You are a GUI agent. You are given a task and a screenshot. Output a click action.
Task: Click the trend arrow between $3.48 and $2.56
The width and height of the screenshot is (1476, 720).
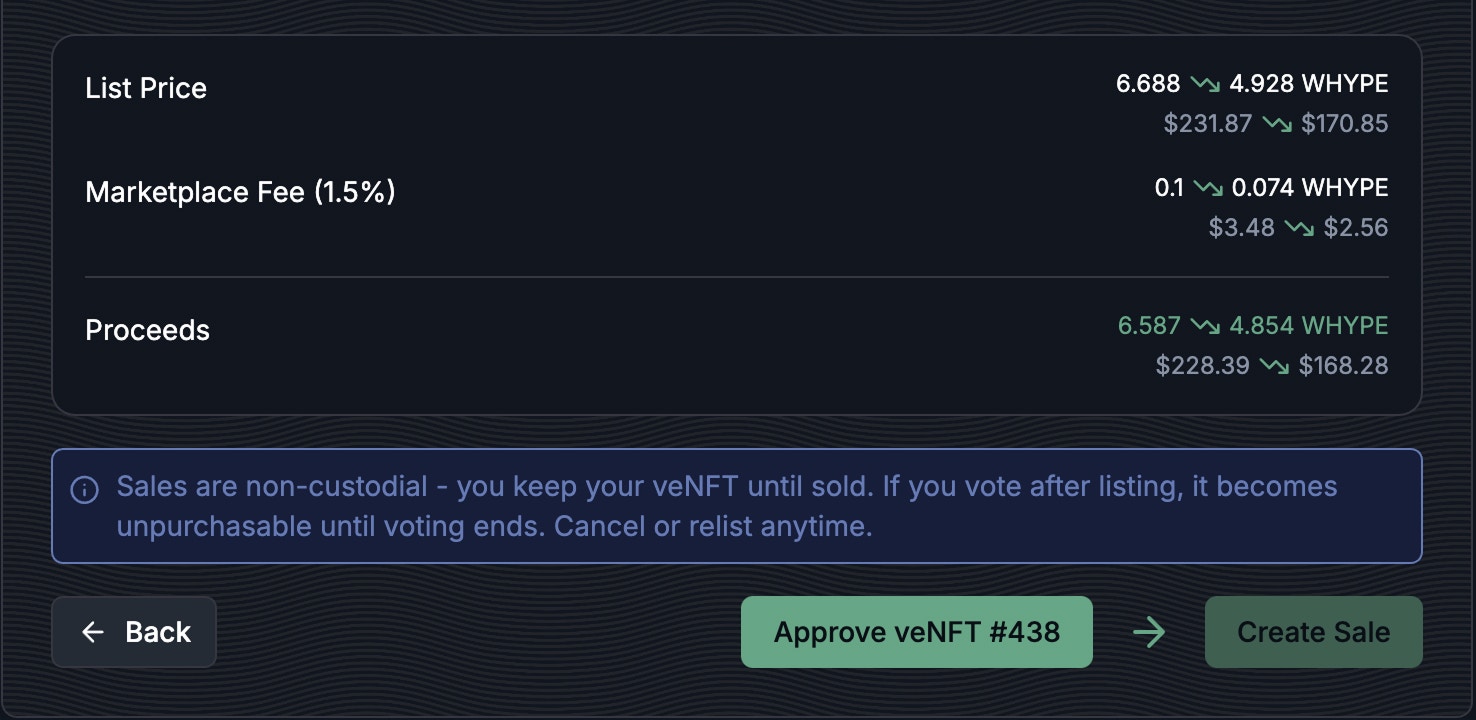pos(1301,227)
